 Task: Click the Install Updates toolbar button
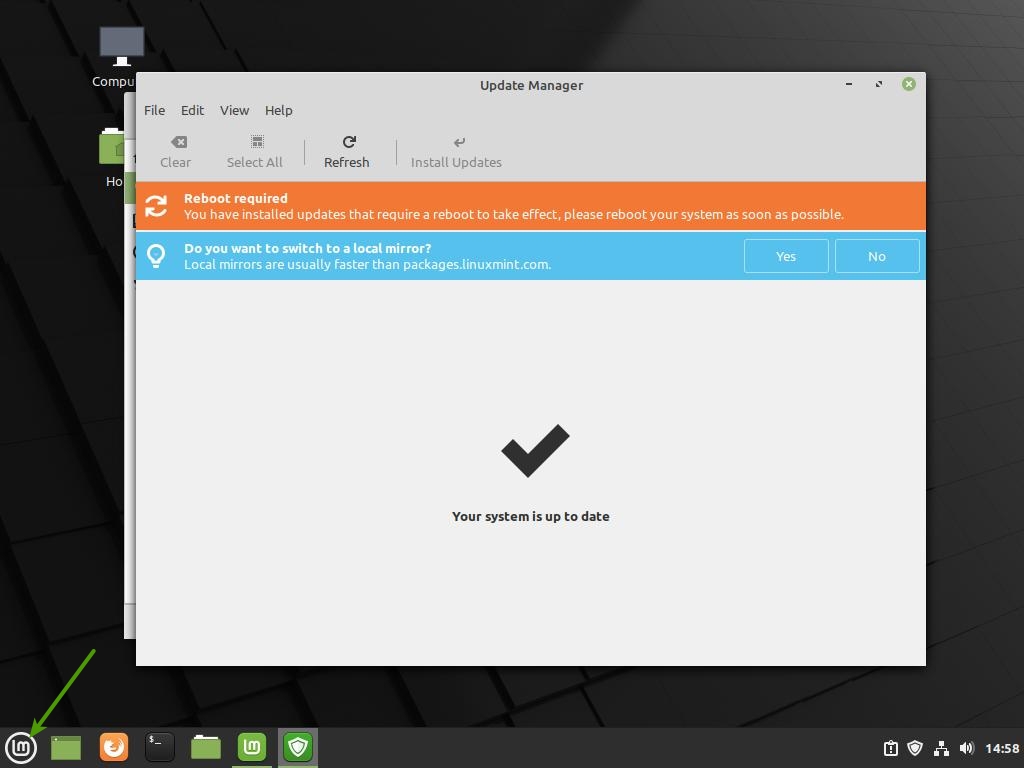click(x=456, y=151)
